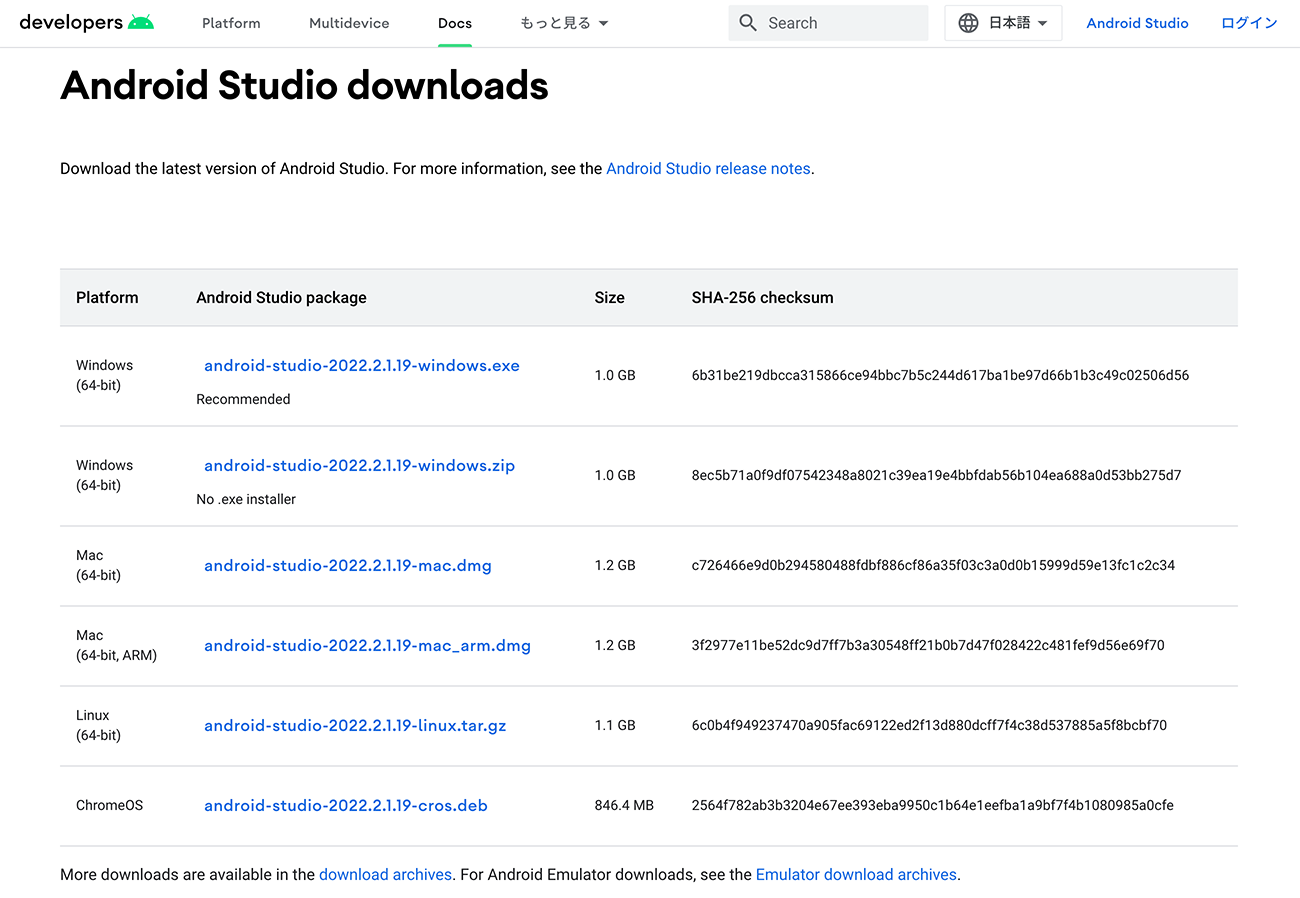
Task: Click the Android developers logo
Action: (x=87, y=22)
